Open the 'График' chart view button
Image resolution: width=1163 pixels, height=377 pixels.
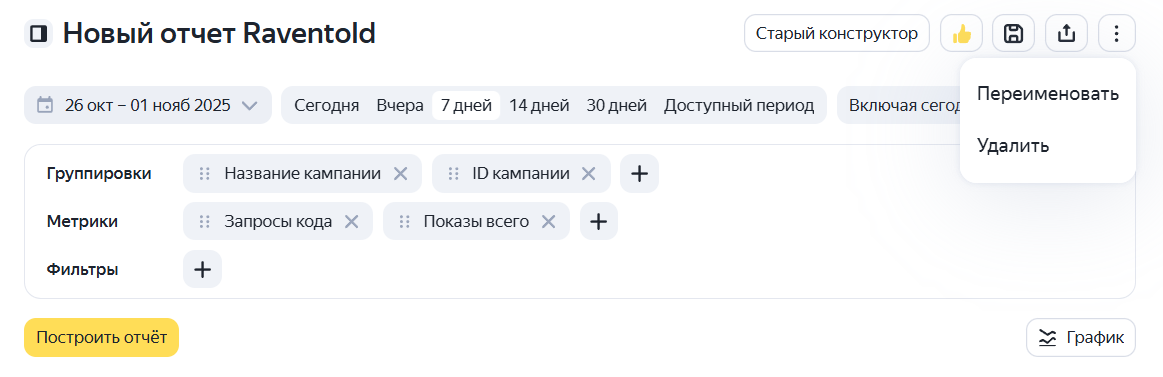pyautogui.click(x=1081, y=338)
